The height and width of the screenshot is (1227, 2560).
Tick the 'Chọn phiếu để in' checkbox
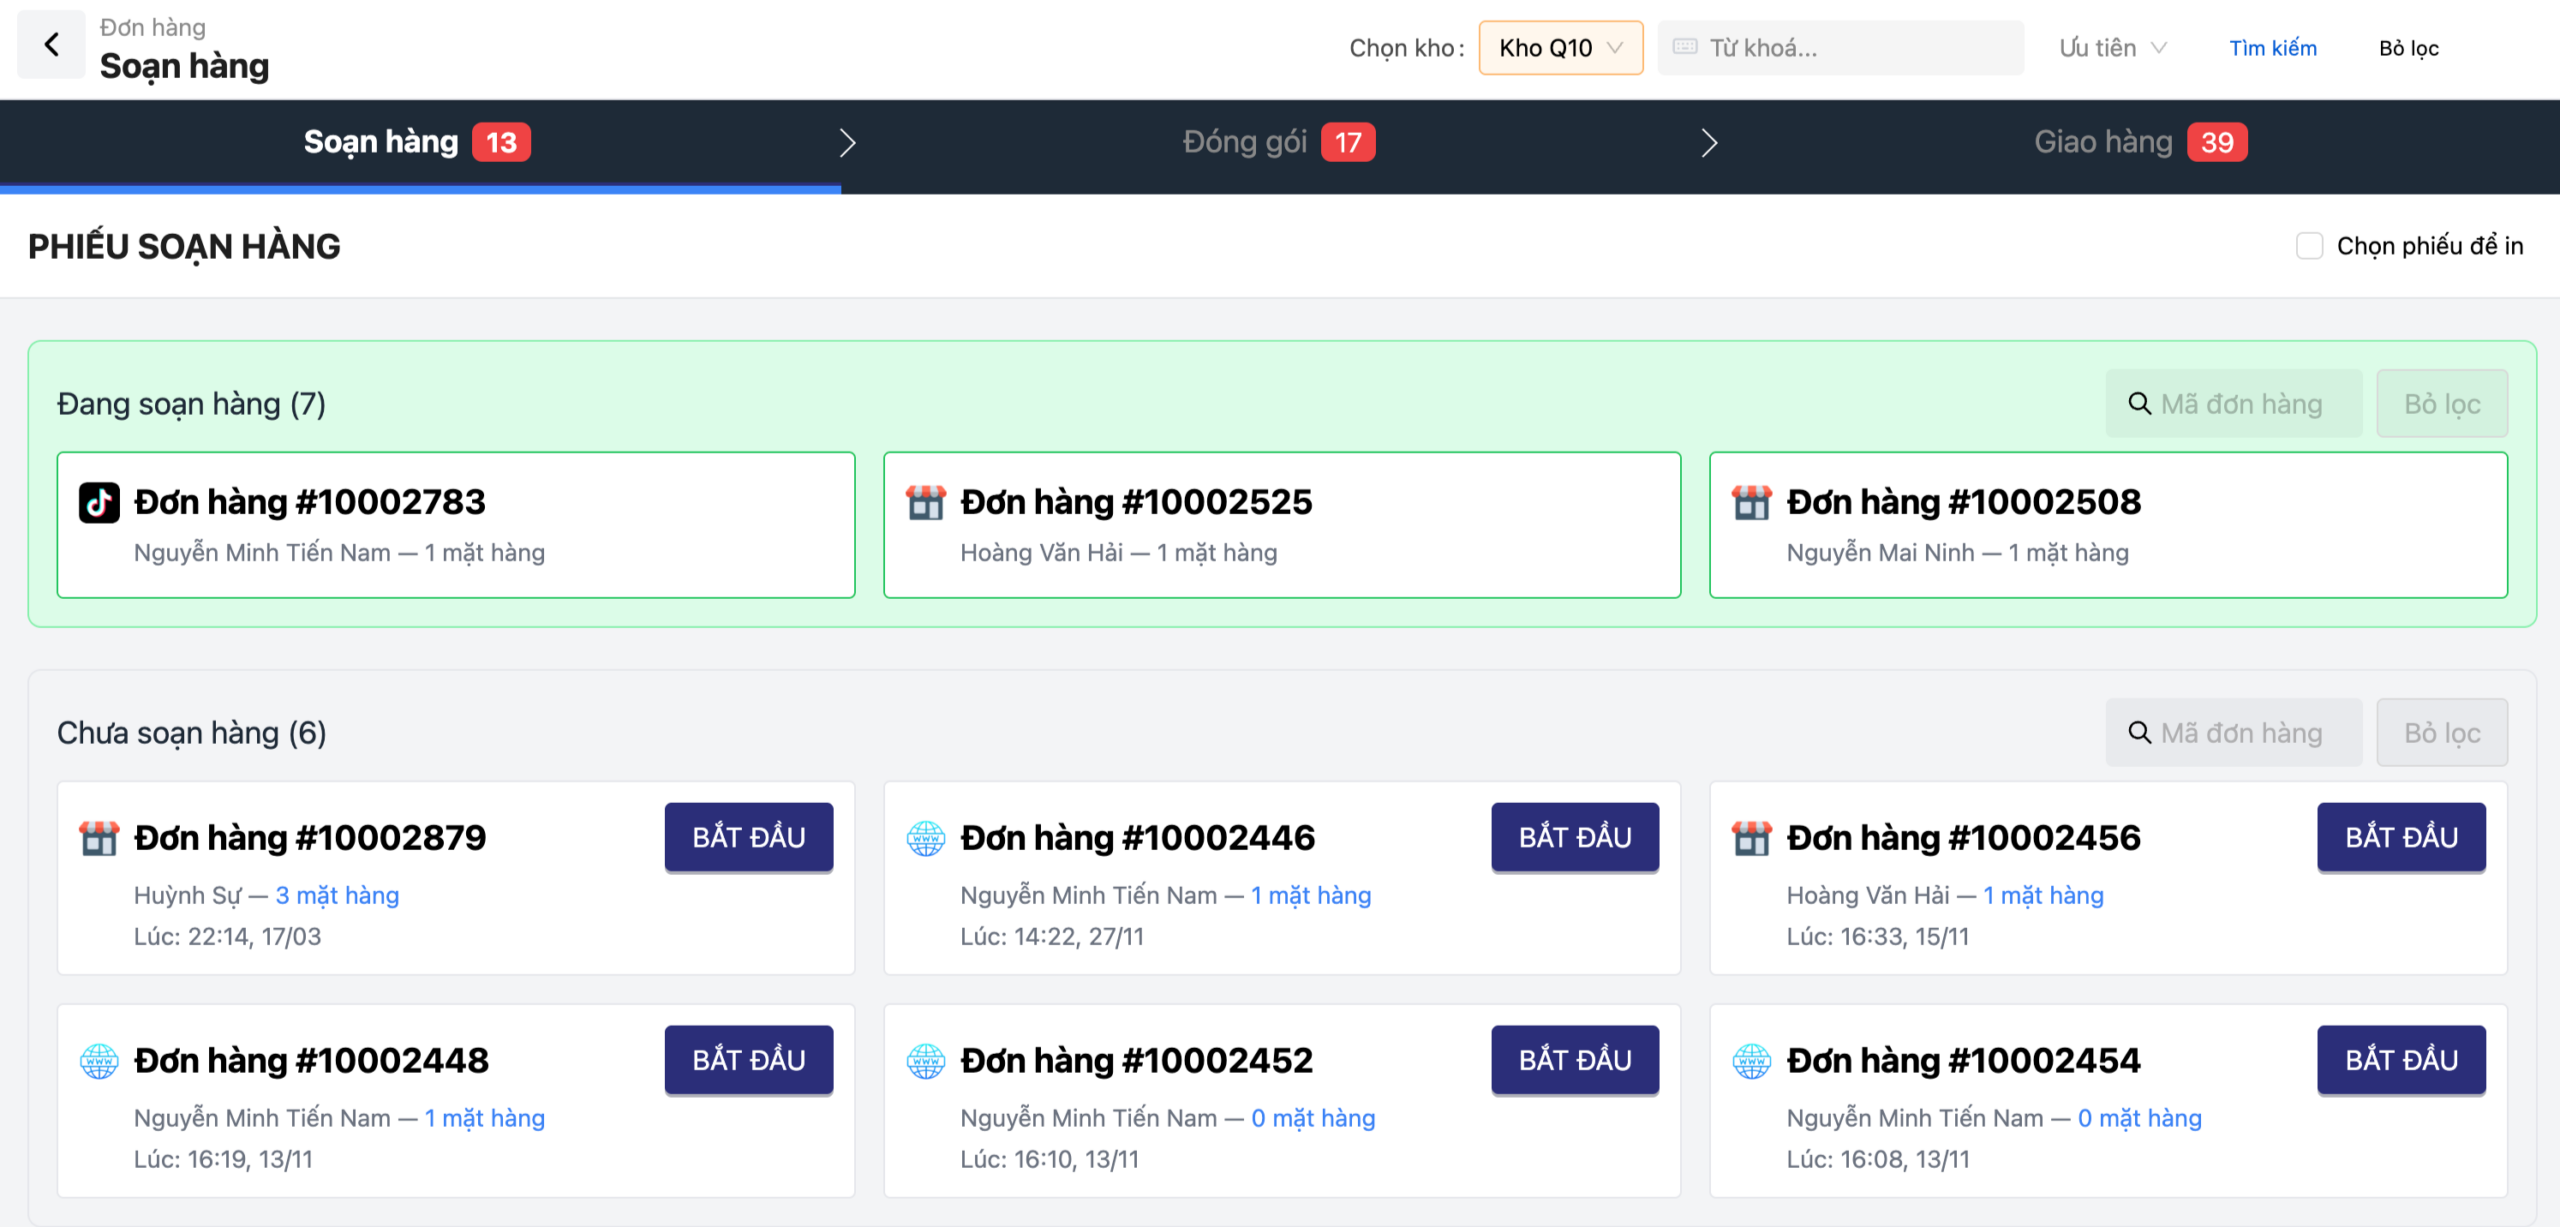[x=2309, y=246]
